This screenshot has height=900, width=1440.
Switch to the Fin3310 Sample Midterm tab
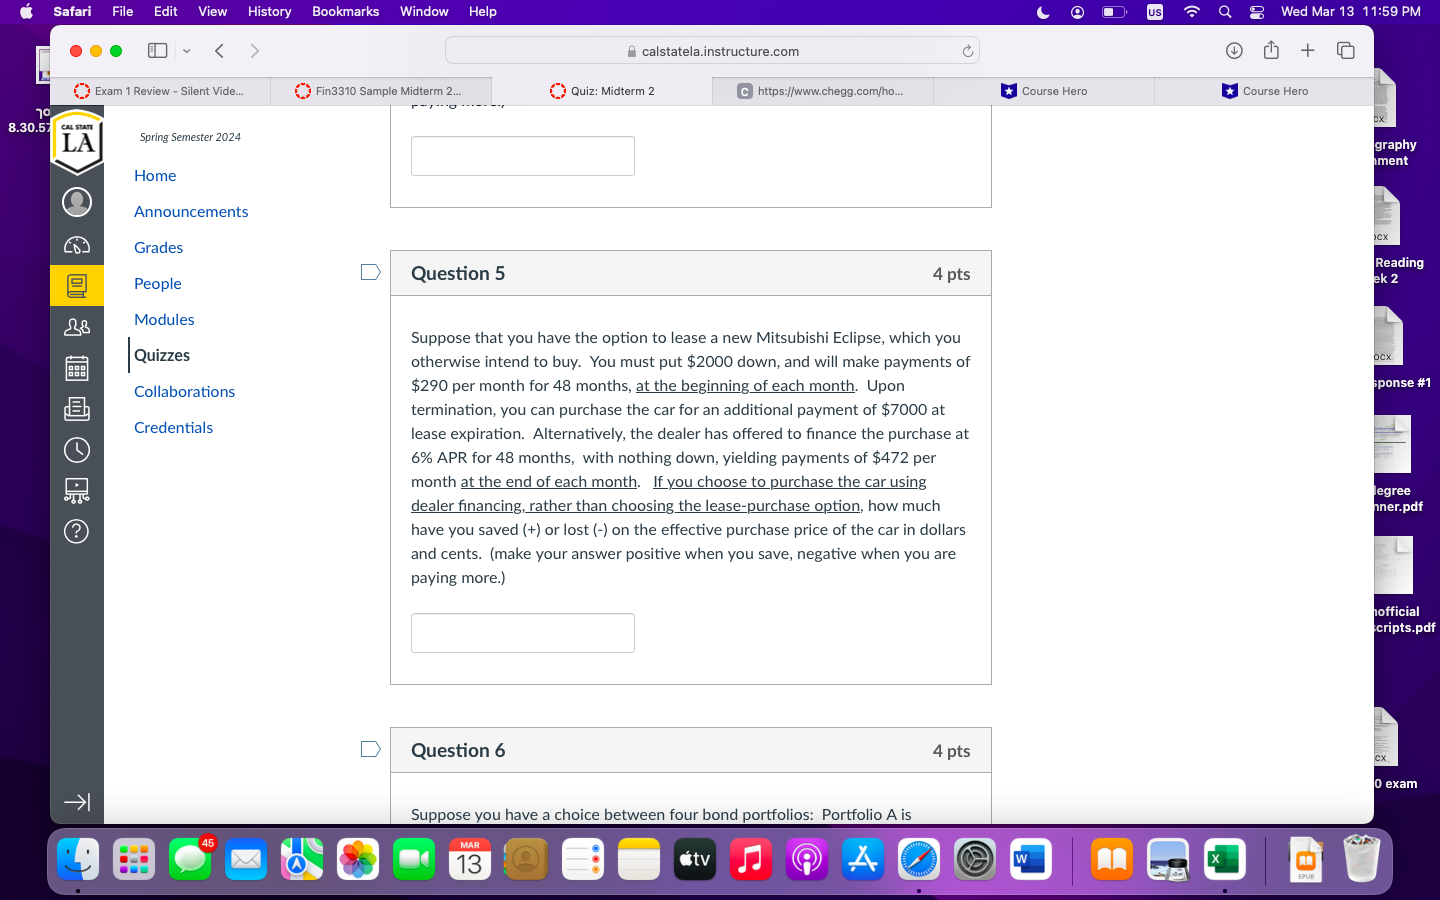tap(381, 90)
